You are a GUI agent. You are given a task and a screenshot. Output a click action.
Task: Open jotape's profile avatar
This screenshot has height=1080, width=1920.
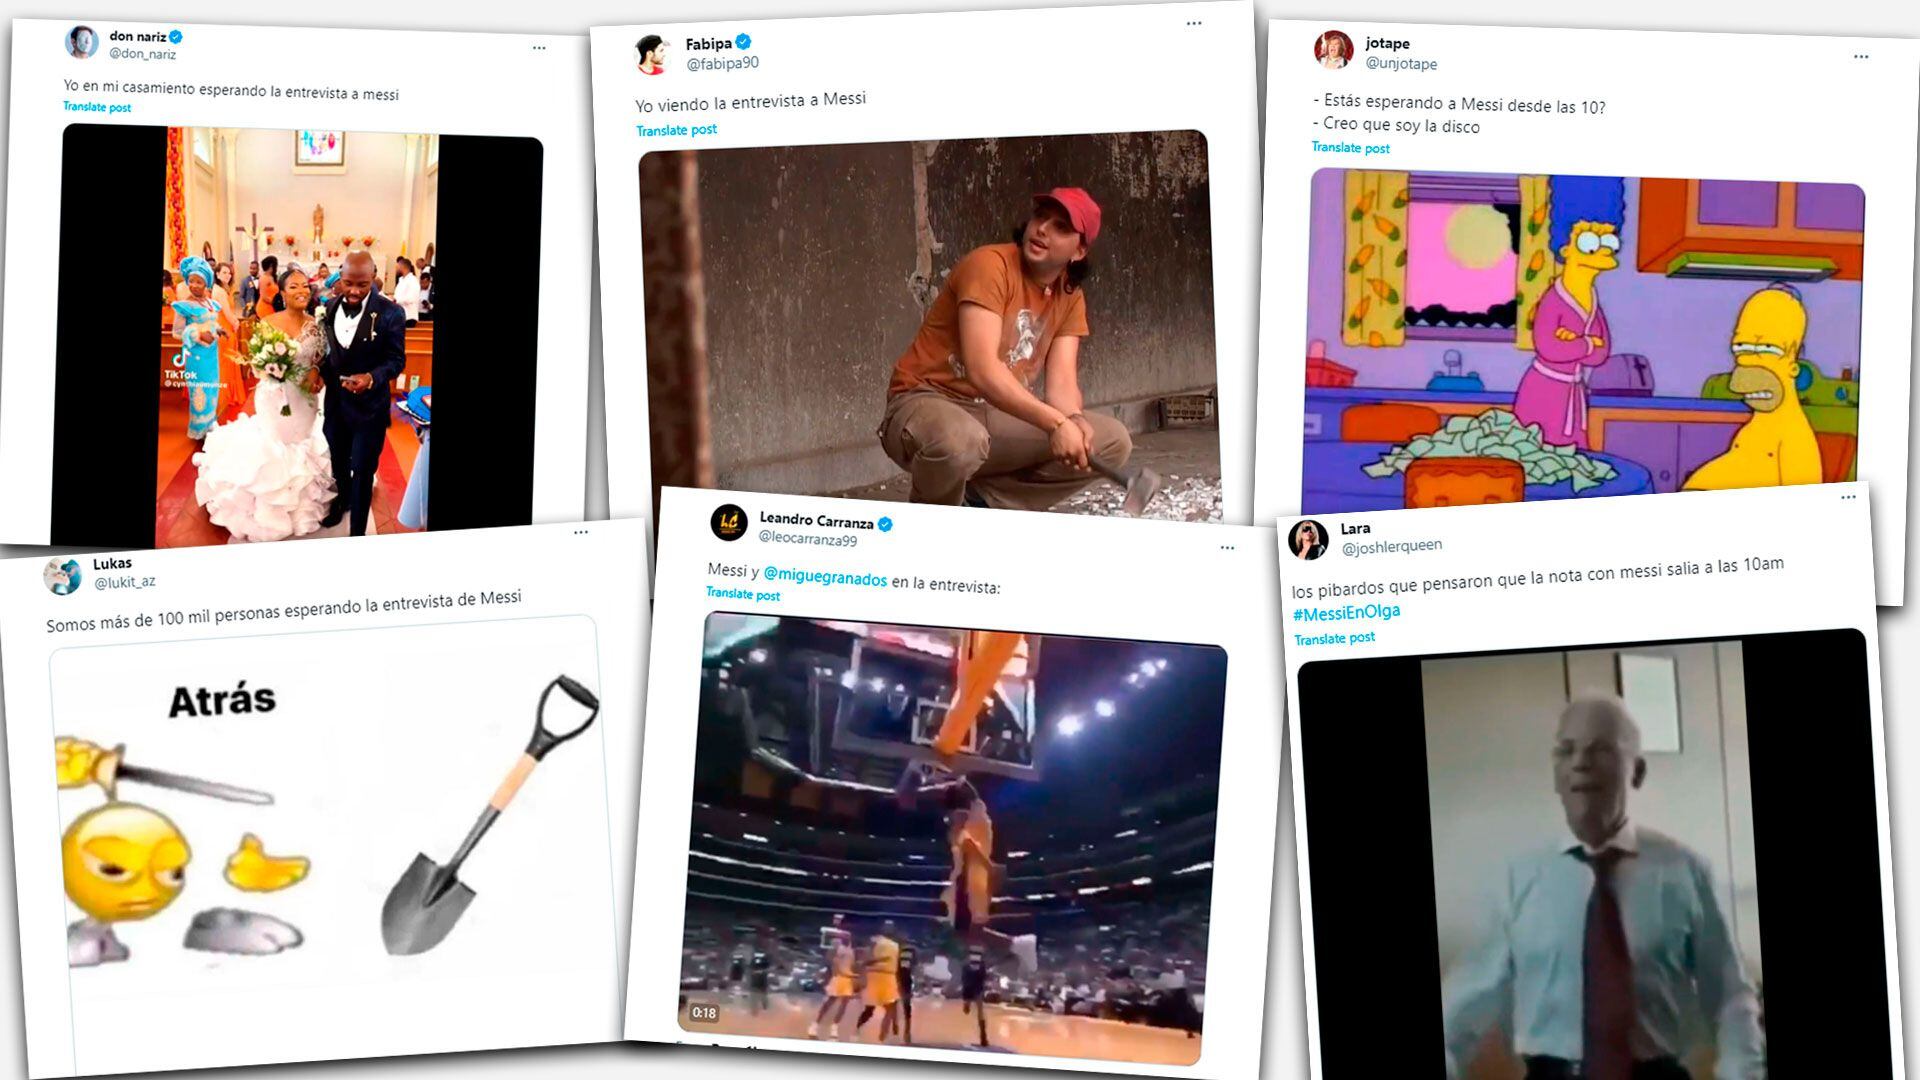pos(1333,50)
